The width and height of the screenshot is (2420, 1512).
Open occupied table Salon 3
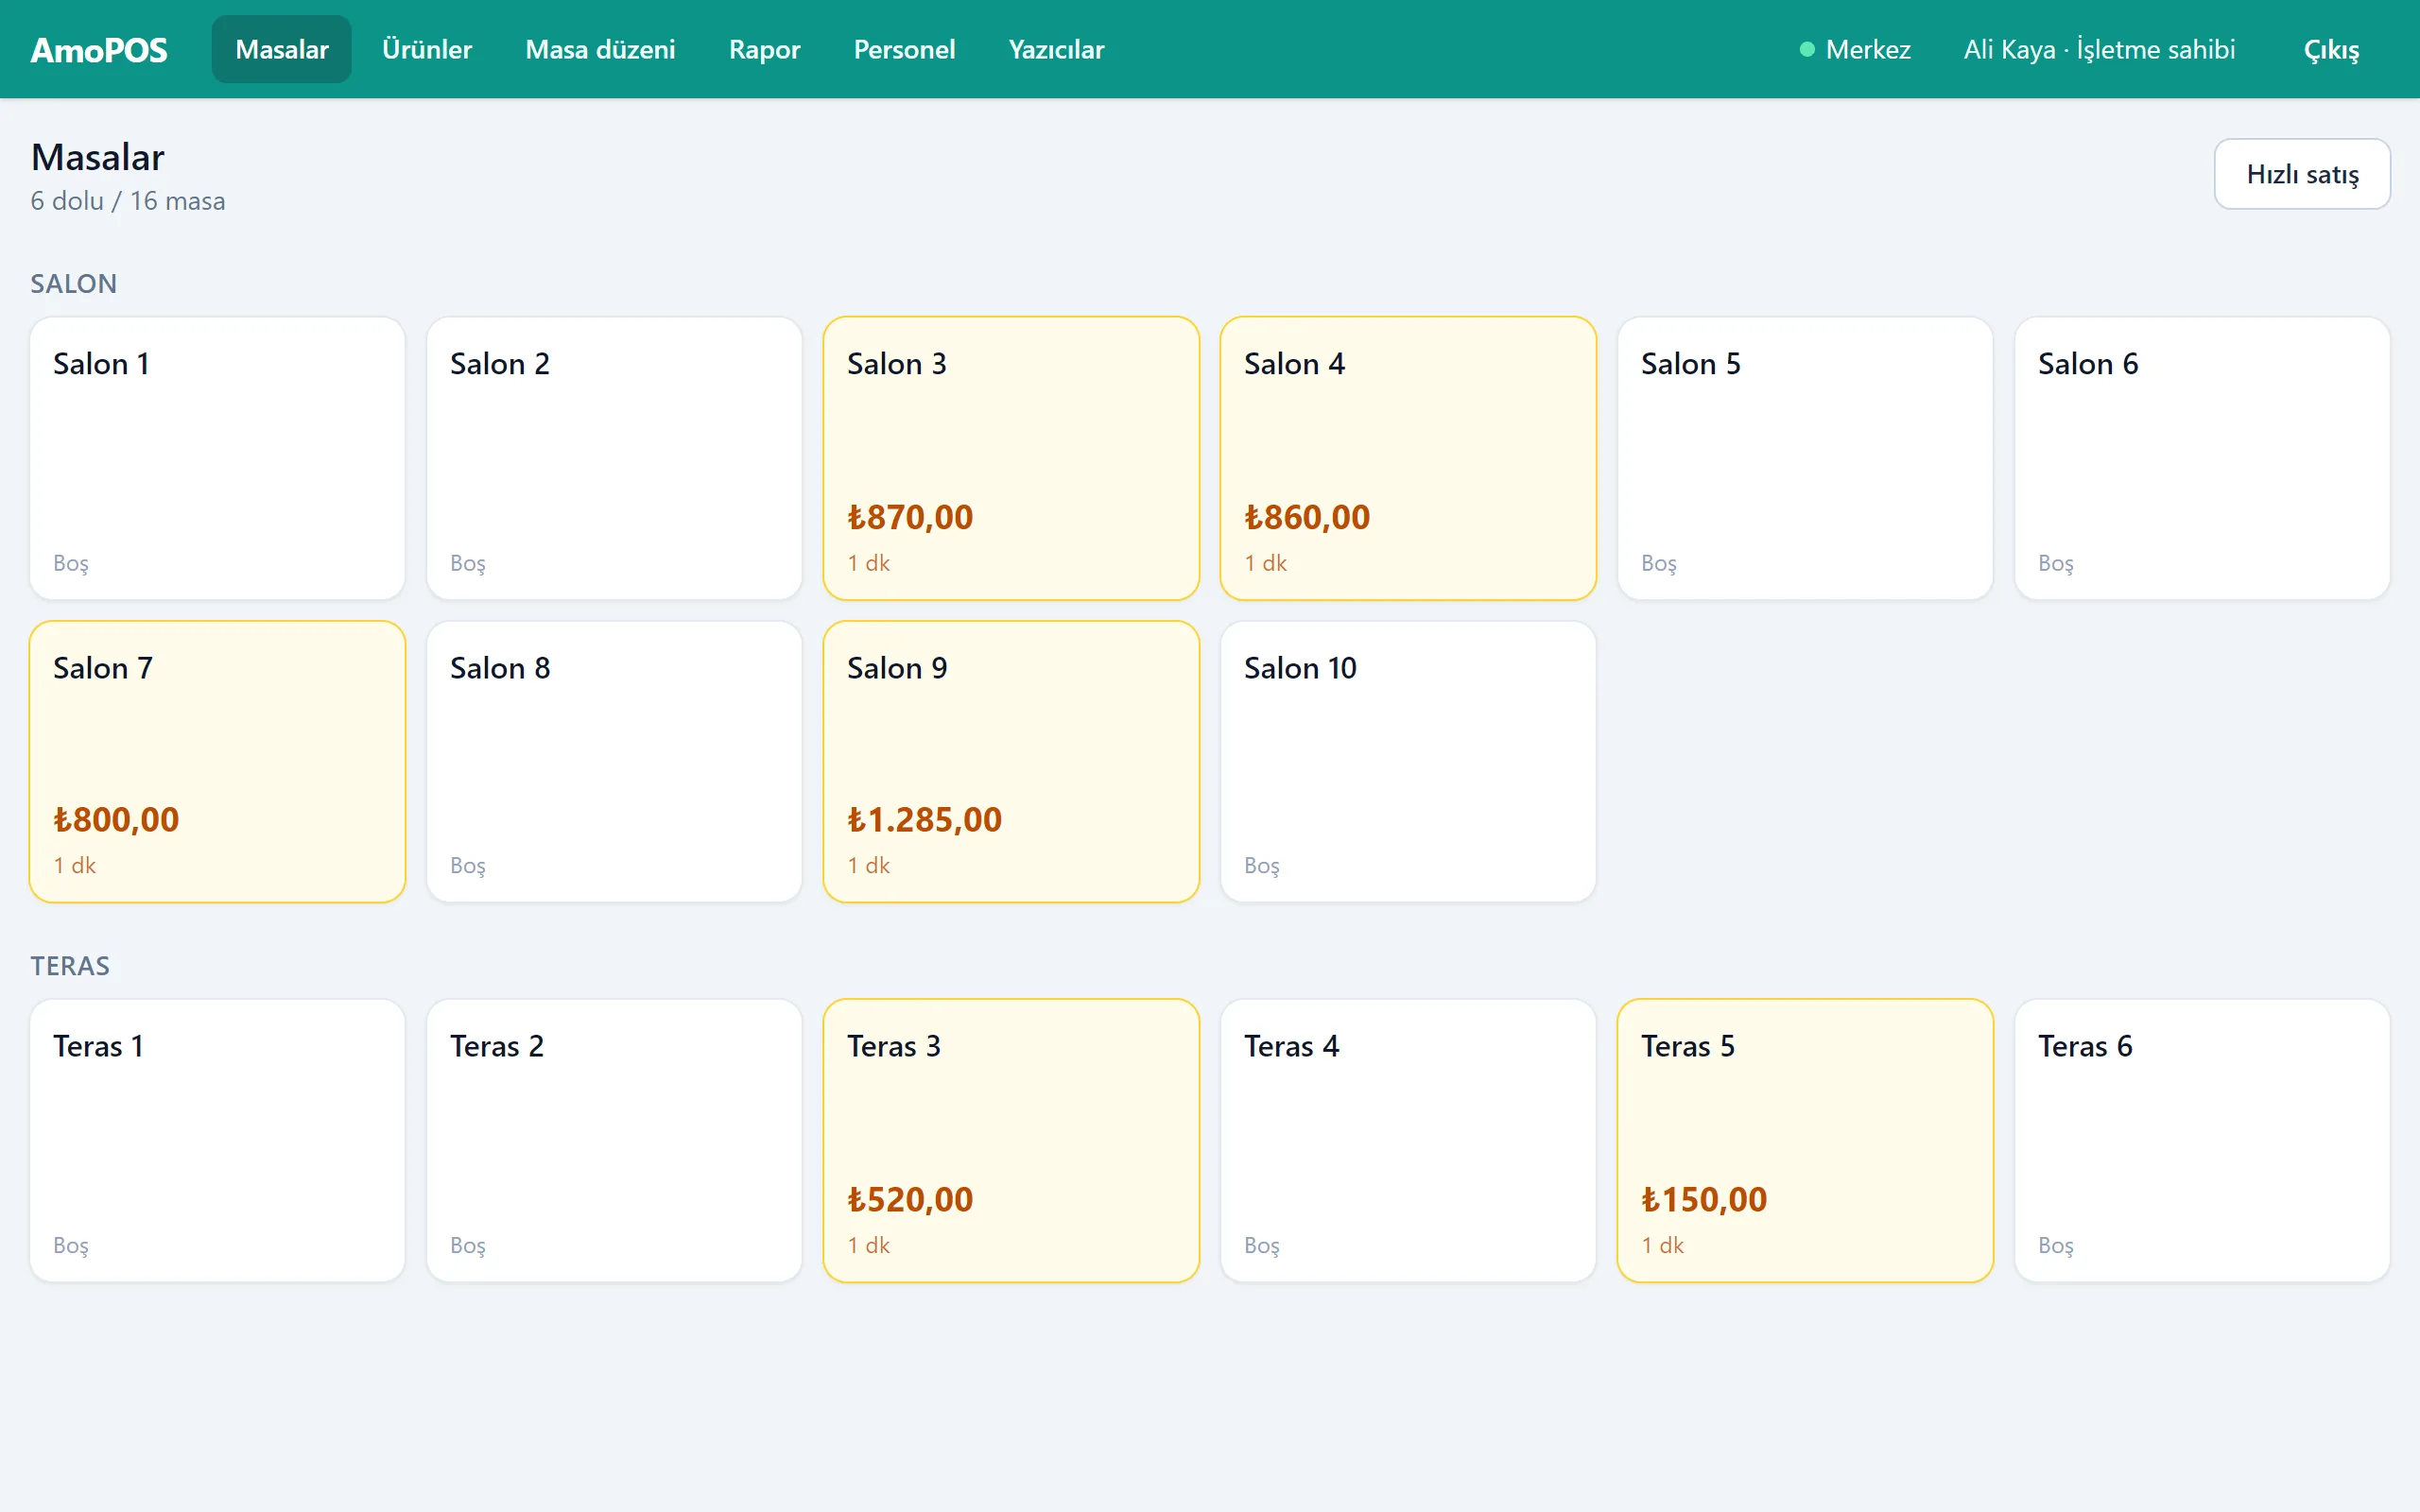click(1011, 458)
